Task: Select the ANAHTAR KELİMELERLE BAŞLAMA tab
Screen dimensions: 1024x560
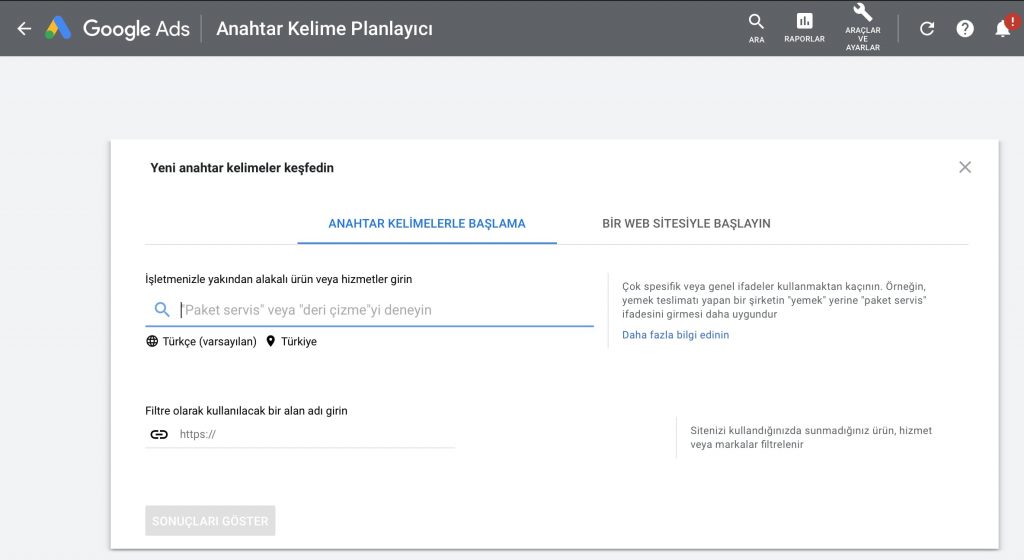Action: coord(426,224)
